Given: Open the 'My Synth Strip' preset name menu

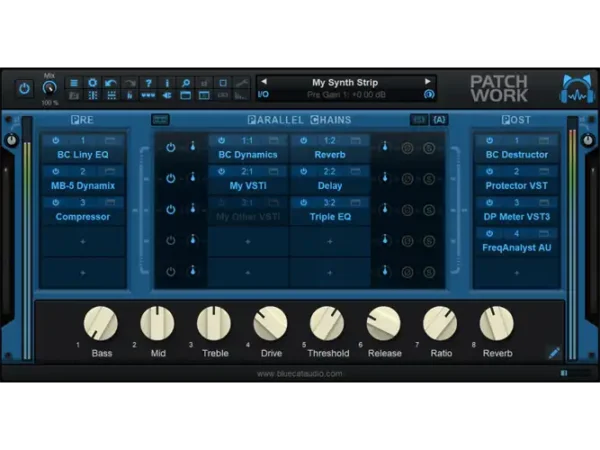Looking at the screenshot, I should coord(345,82).
